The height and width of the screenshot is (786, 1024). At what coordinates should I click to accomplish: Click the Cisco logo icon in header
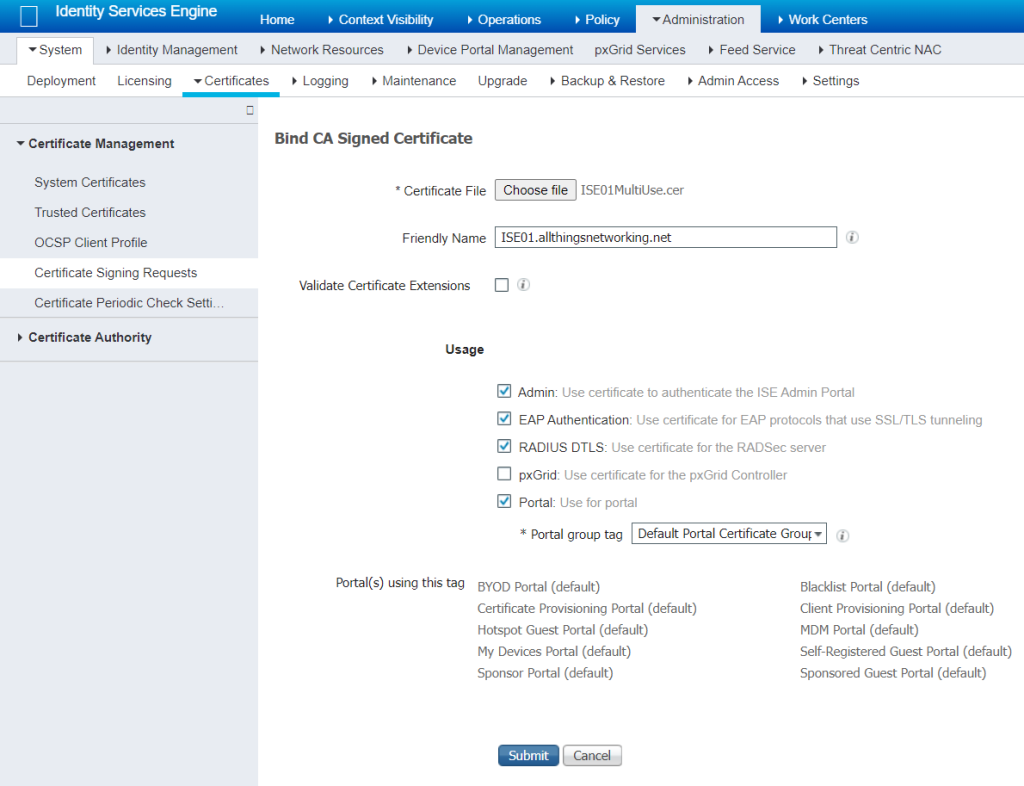click(x=29, y=16)
